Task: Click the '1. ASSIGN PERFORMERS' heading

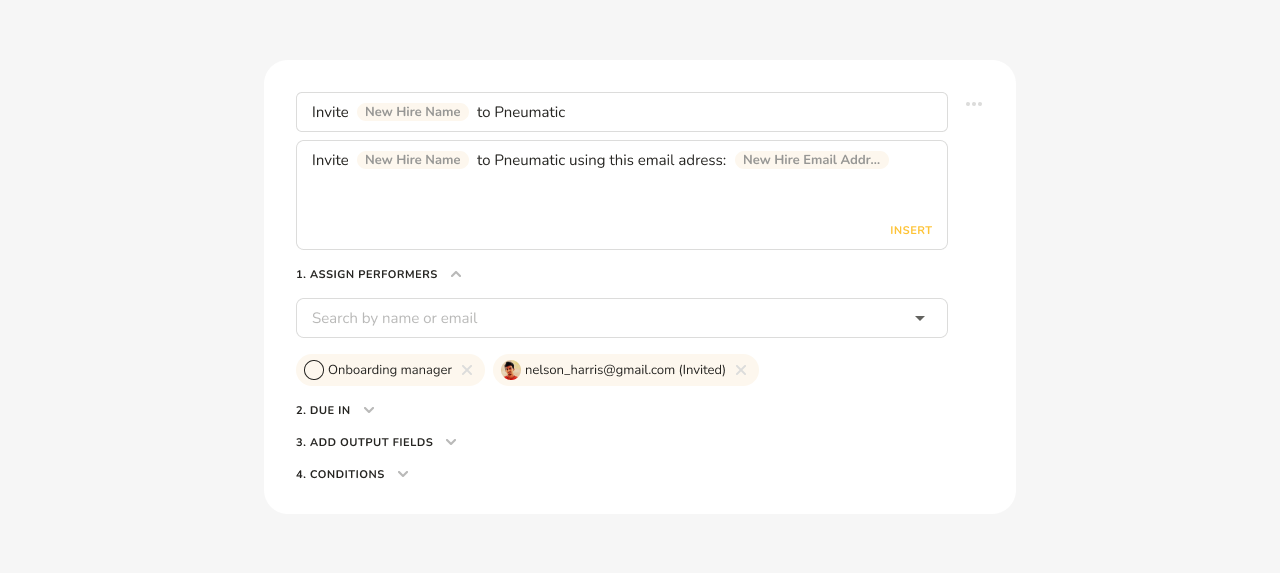Action: [367, 274]
